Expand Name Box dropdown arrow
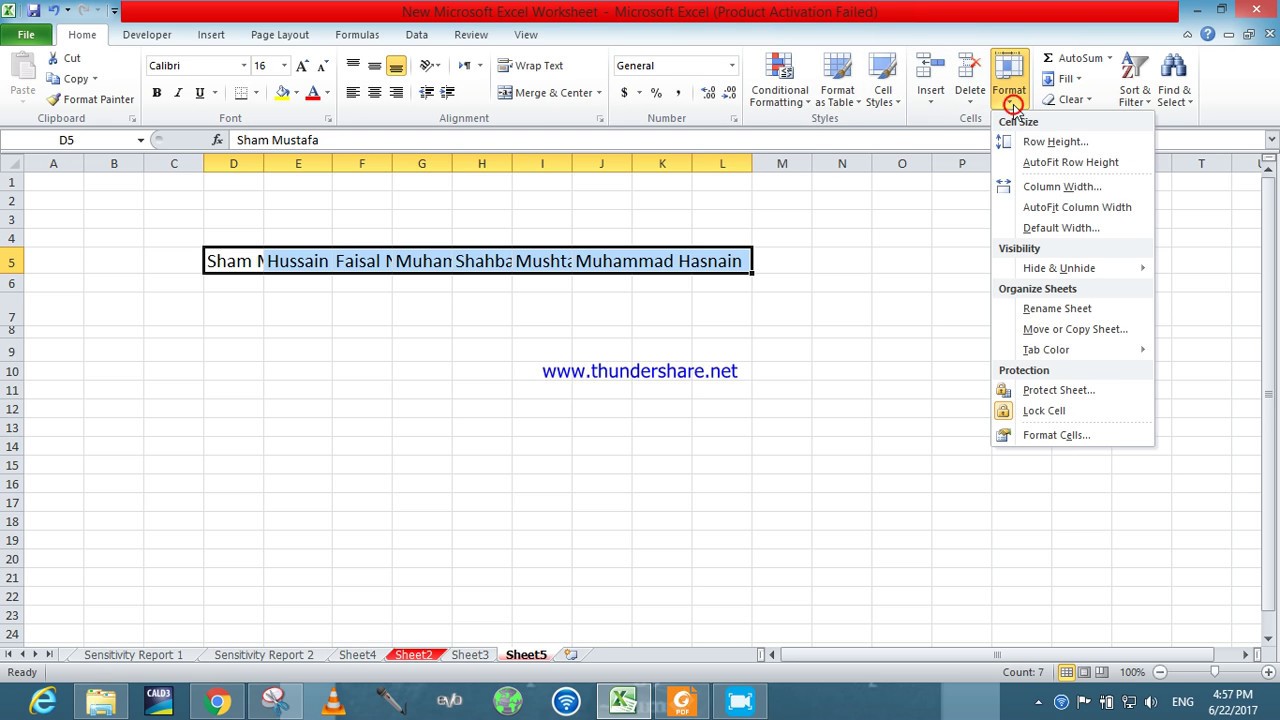1280x720 pixels. point(140,140)
